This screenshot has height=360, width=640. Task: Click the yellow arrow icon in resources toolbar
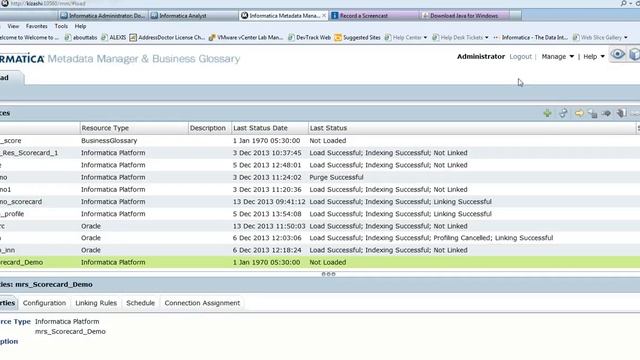[579, 113]
